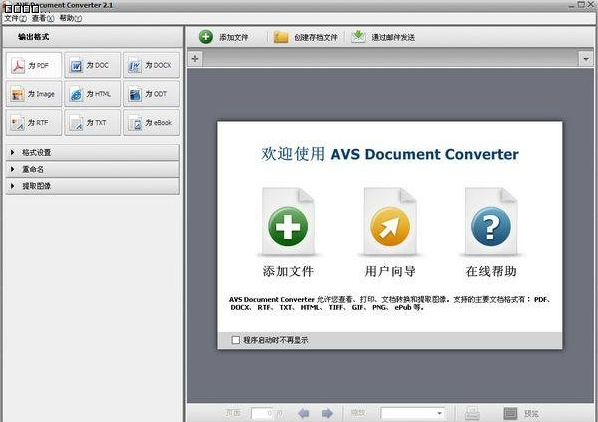Go to next page with right arrow
598x422 pixels.
pos(327,413)
